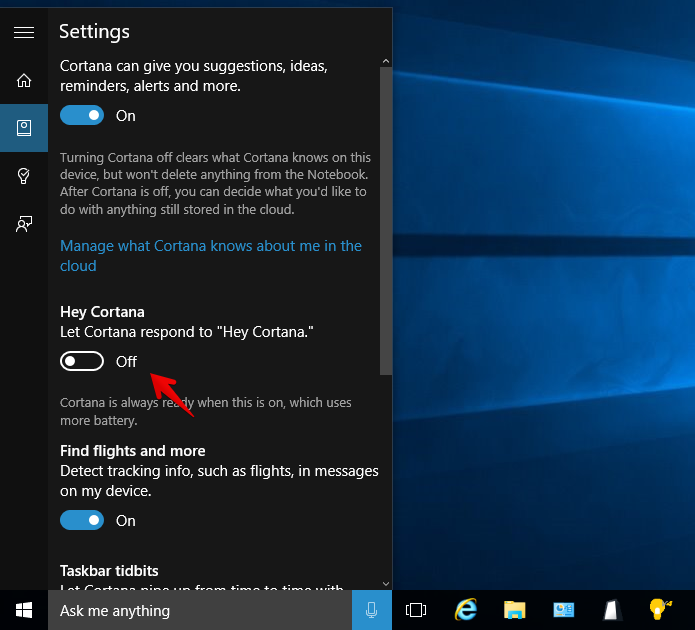The width and height of the screenshot is (695, 630).
Task: Click 'Detect tracking info' description text
Action: pos(219,481)
